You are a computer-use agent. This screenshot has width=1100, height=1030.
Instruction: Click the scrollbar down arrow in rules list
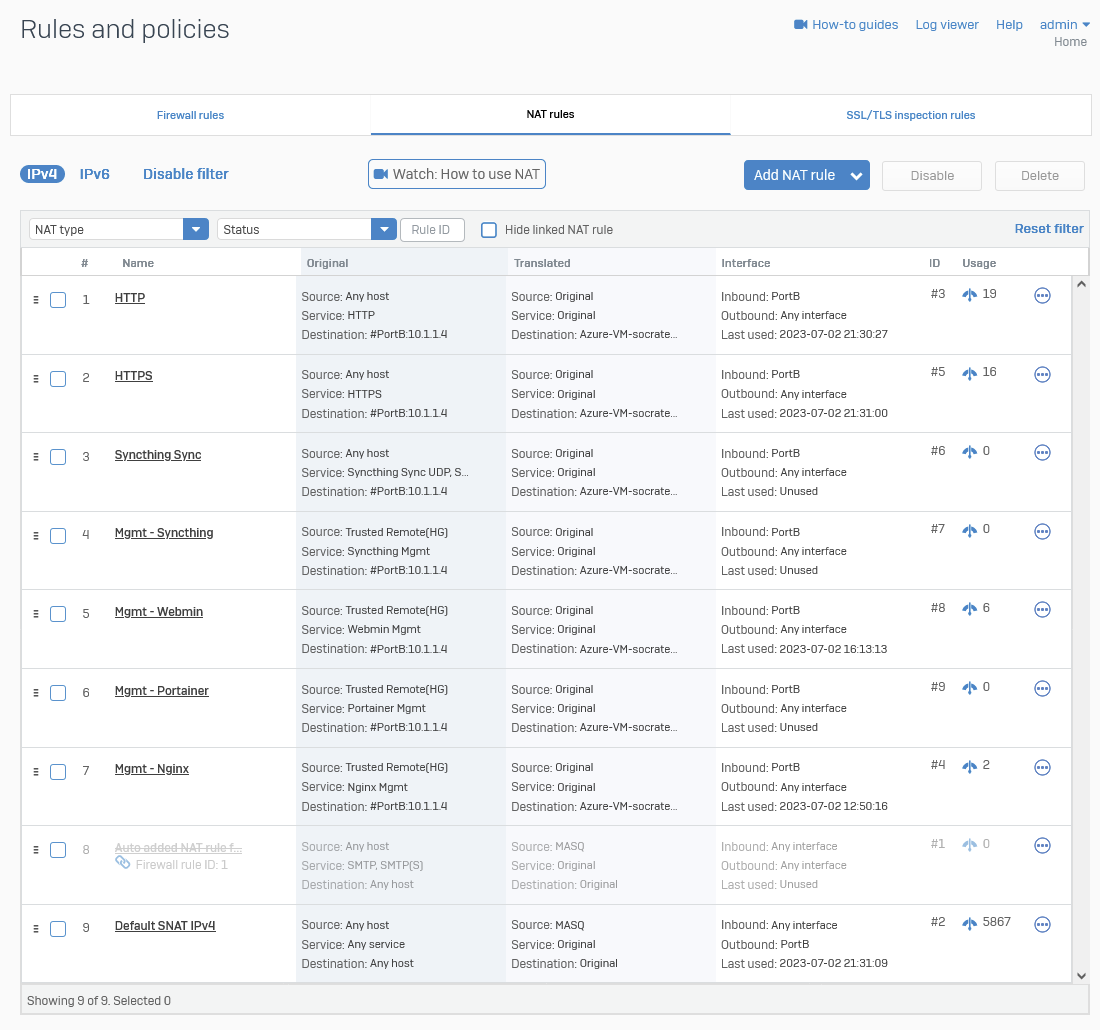pyautogui.click(x=1080, y=975)
